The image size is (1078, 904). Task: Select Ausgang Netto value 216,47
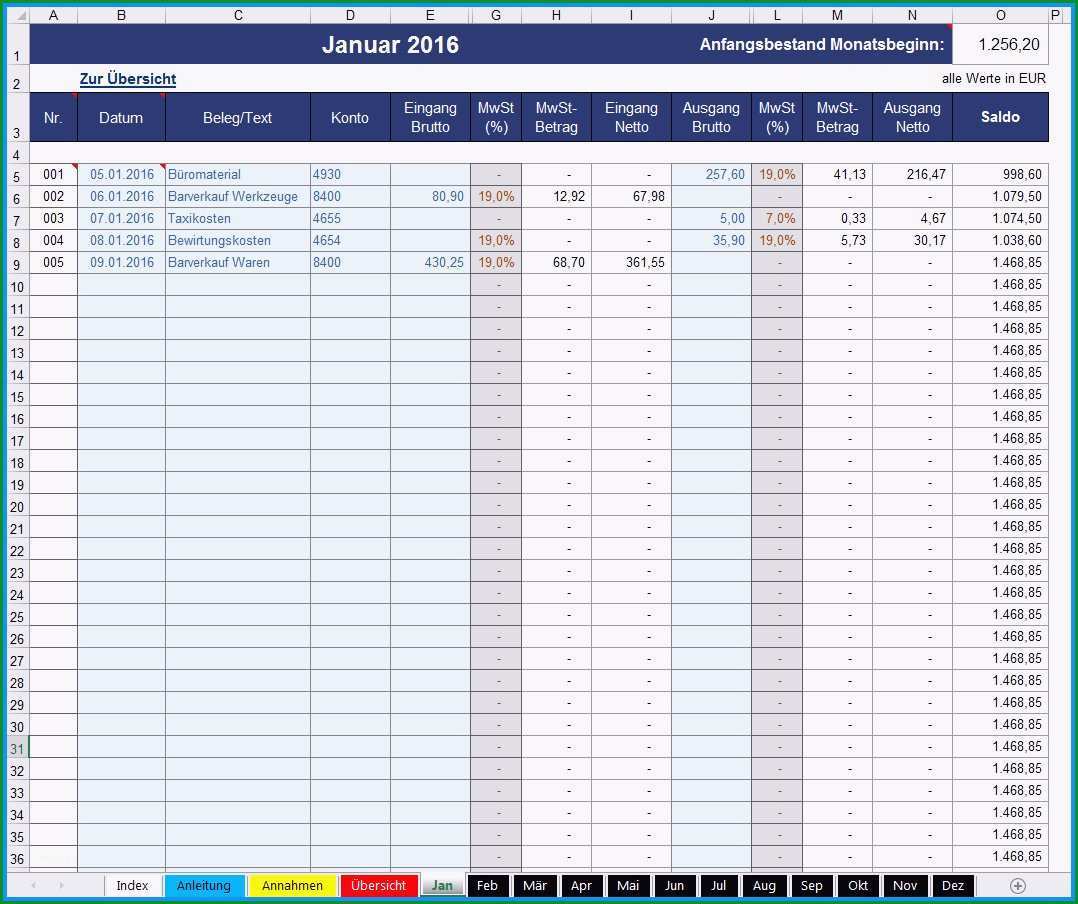click(x=912, y=175)
